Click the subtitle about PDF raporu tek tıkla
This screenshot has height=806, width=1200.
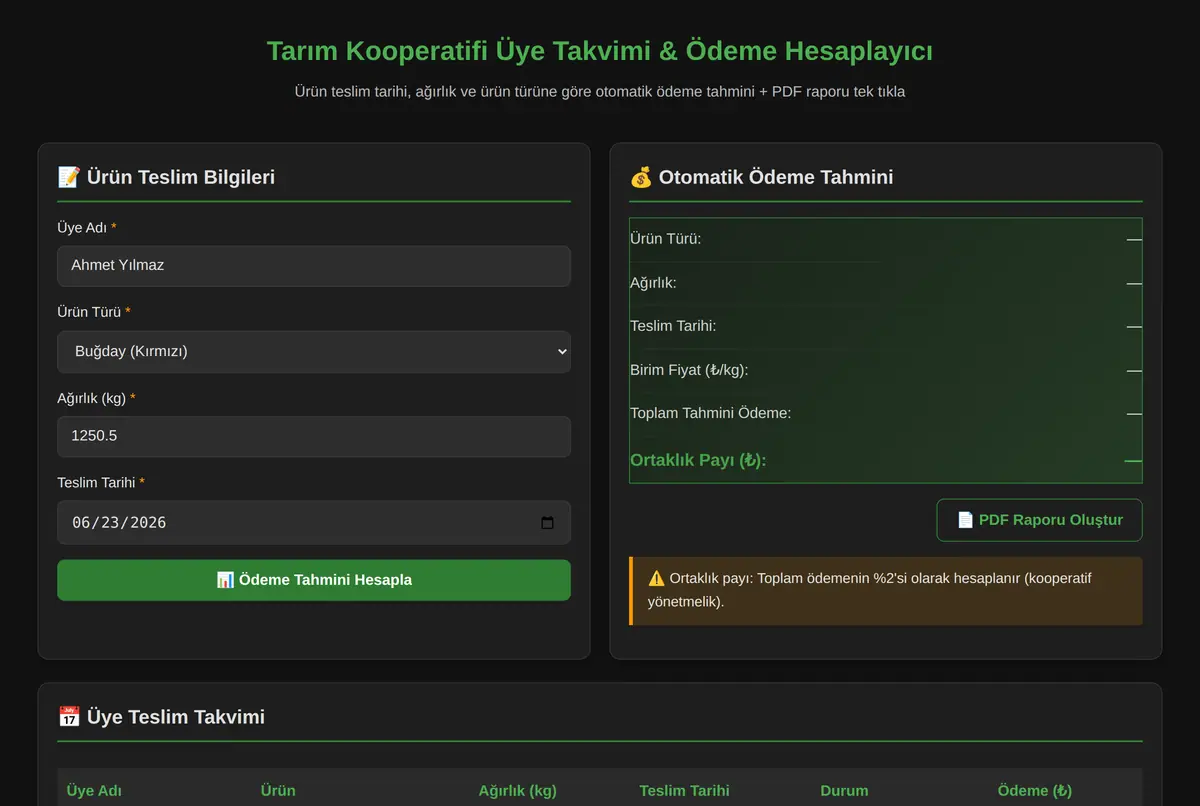point(600,91)
